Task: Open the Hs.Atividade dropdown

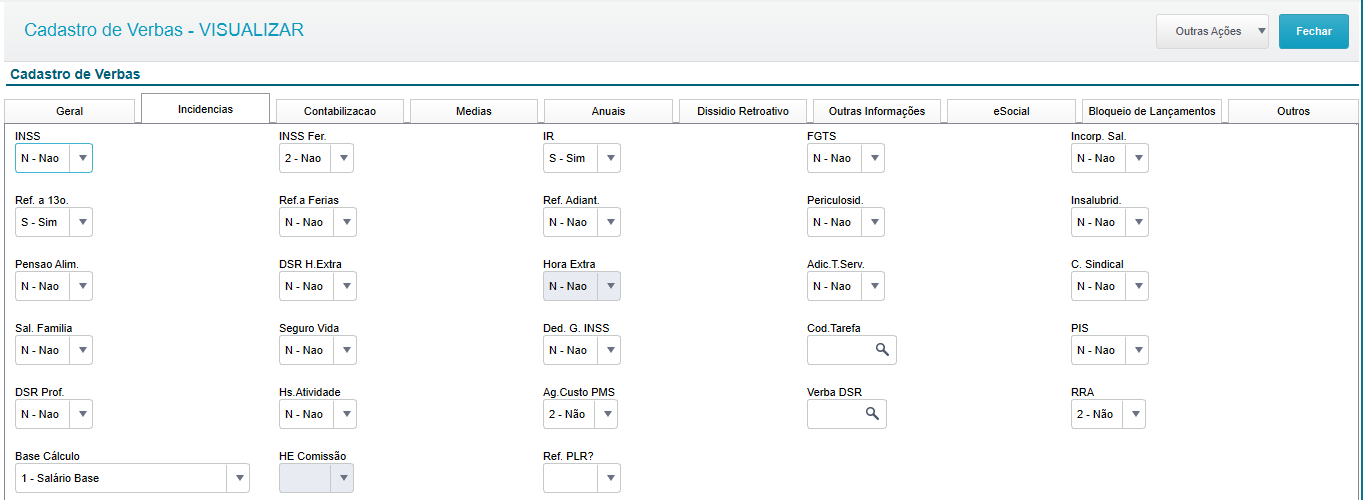Action: 318,414
